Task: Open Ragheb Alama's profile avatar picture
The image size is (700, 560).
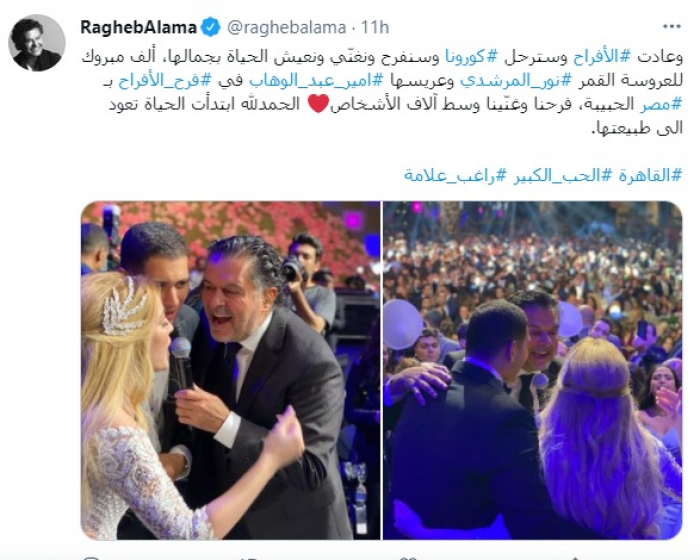Action: (x=37, y=43)
